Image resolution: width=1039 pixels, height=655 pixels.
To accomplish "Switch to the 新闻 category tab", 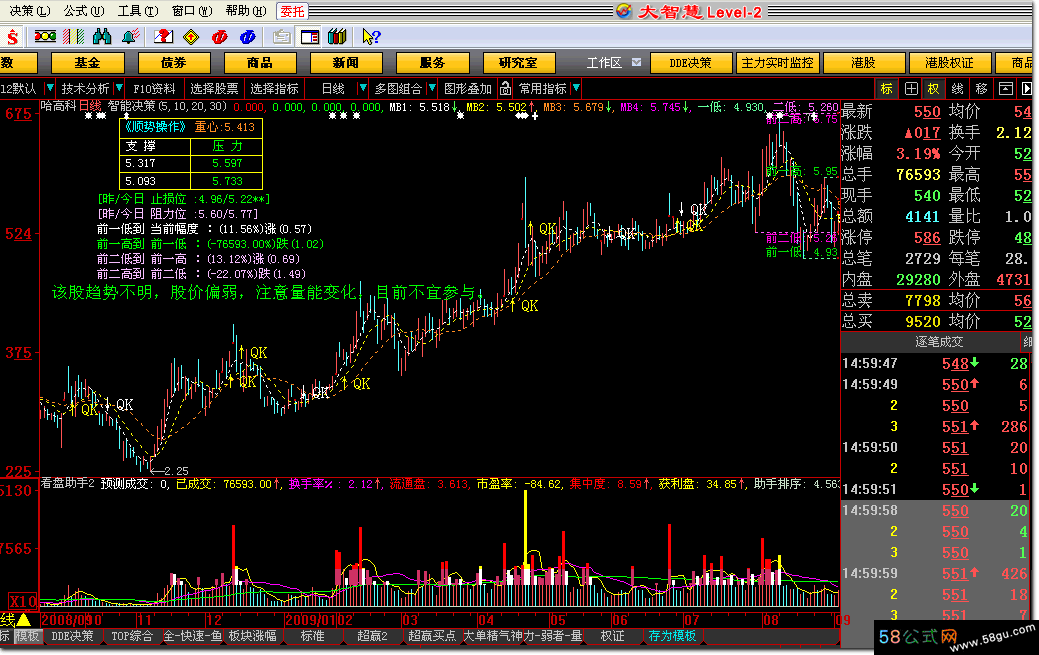I will [346, 63].
